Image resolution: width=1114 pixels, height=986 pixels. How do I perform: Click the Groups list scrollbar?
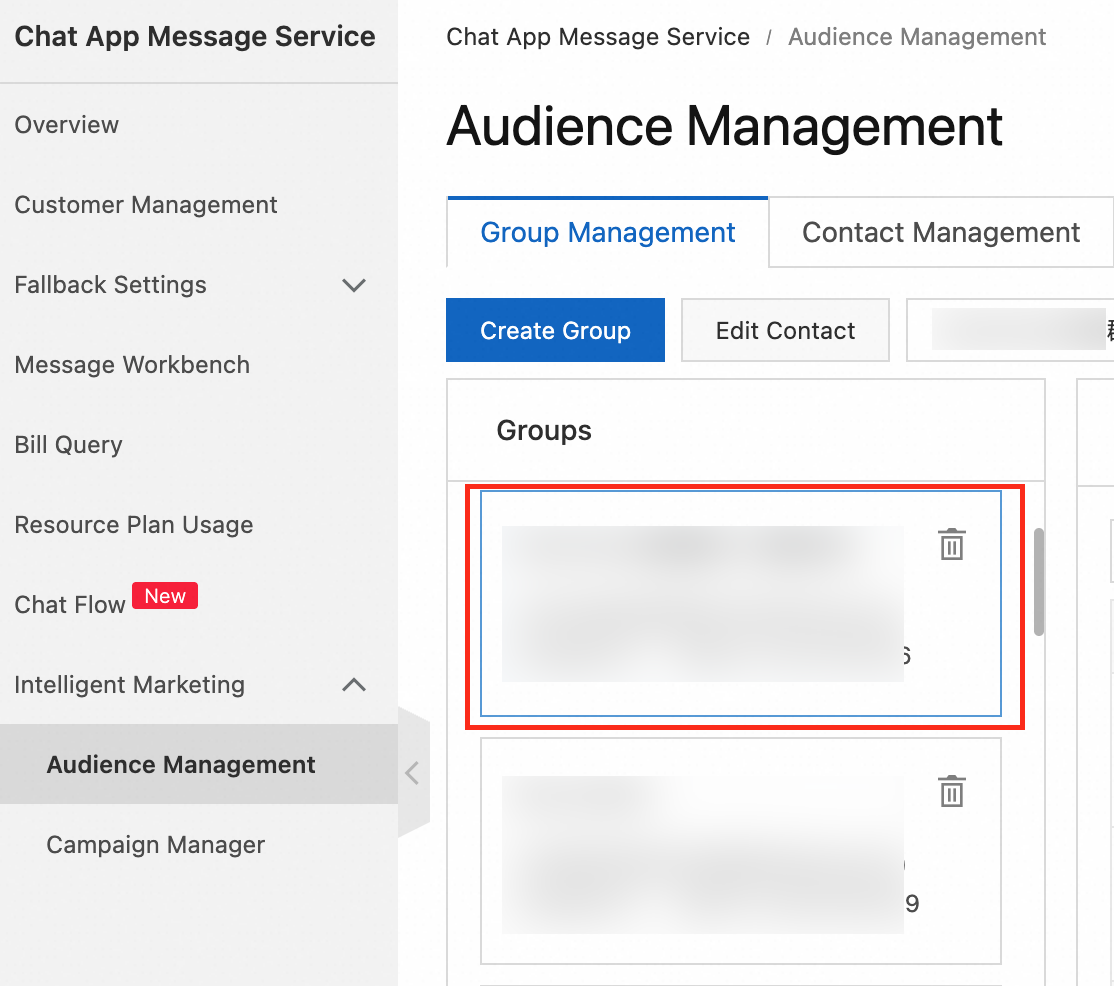tap(1039, 581)
